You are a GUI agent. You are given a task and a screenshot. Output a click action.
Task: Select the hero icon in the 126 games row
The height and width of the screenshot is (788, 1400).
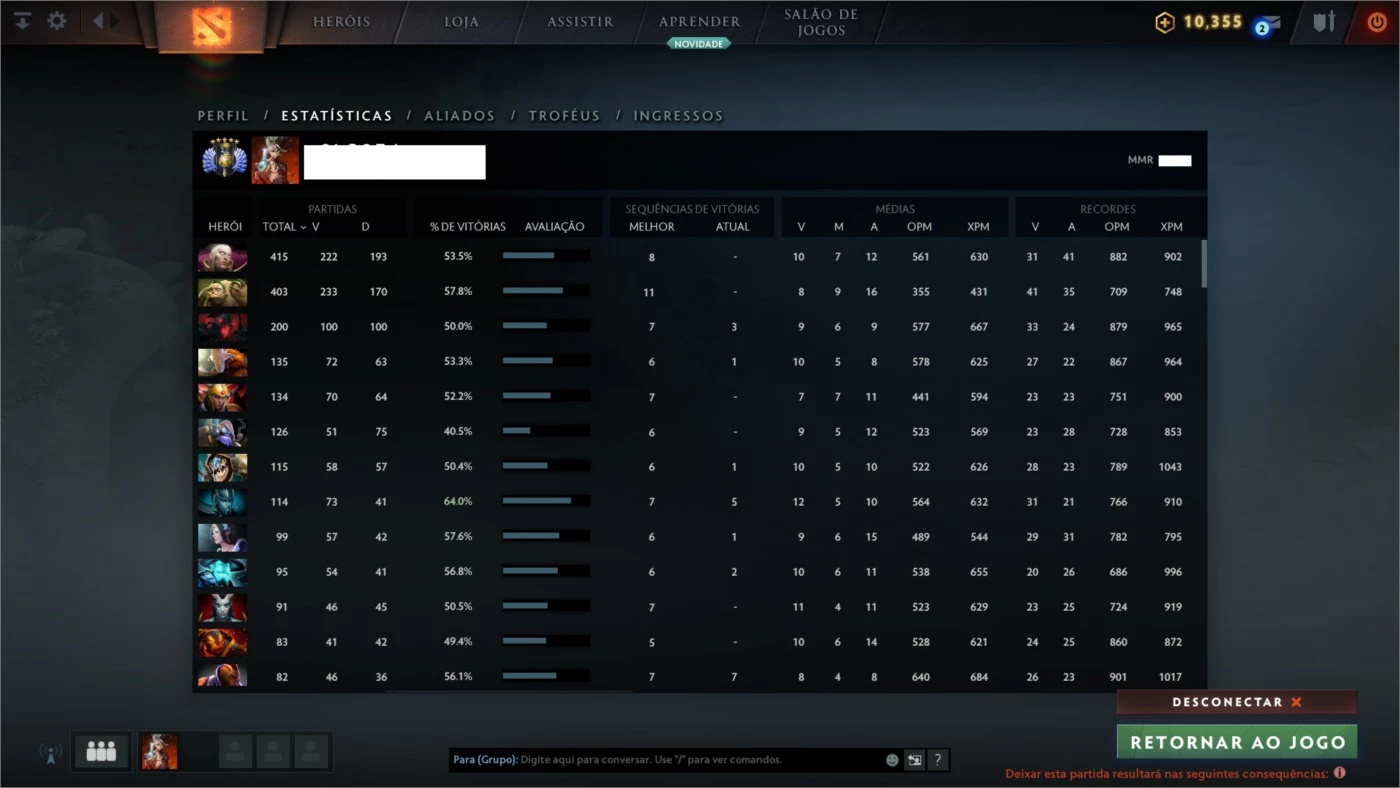(x=222, y=432)
